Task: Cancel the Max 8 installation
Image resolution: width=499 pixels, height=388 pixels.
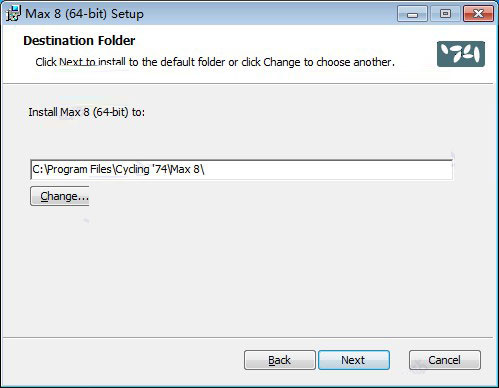Action: tap(445, 360)
